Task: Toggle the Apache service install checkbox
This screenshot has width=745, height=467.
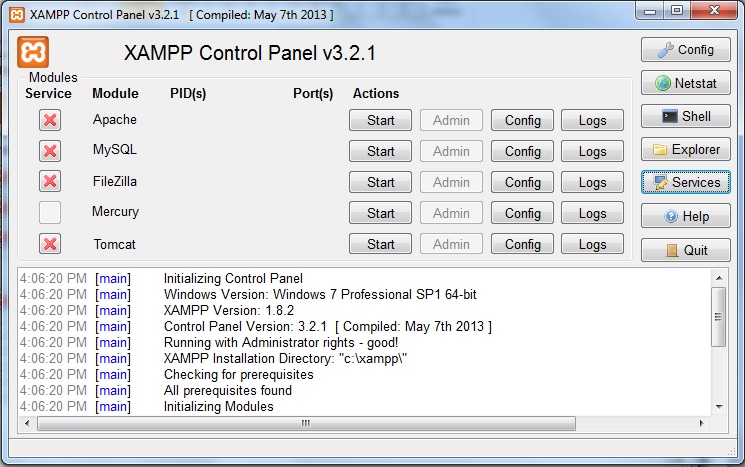Action: (50, 120)
